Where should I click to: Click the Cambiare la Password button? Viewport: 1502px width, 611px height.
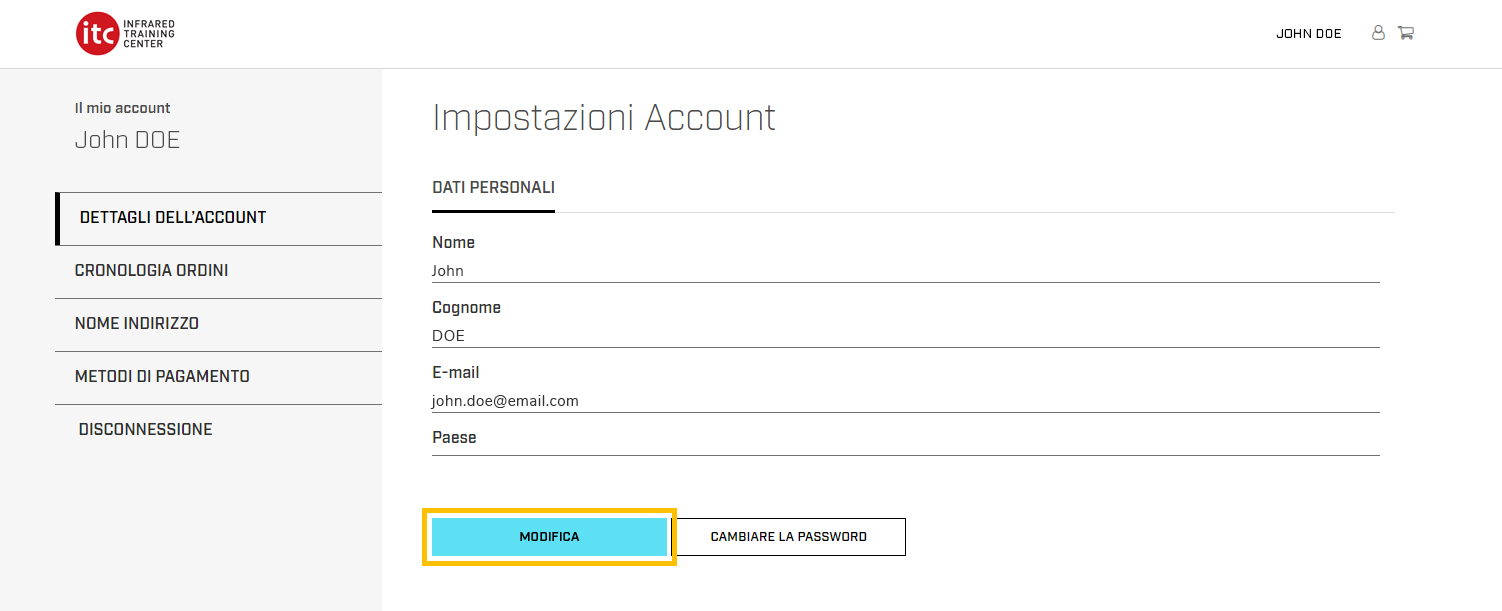click(x=788, y=537)
